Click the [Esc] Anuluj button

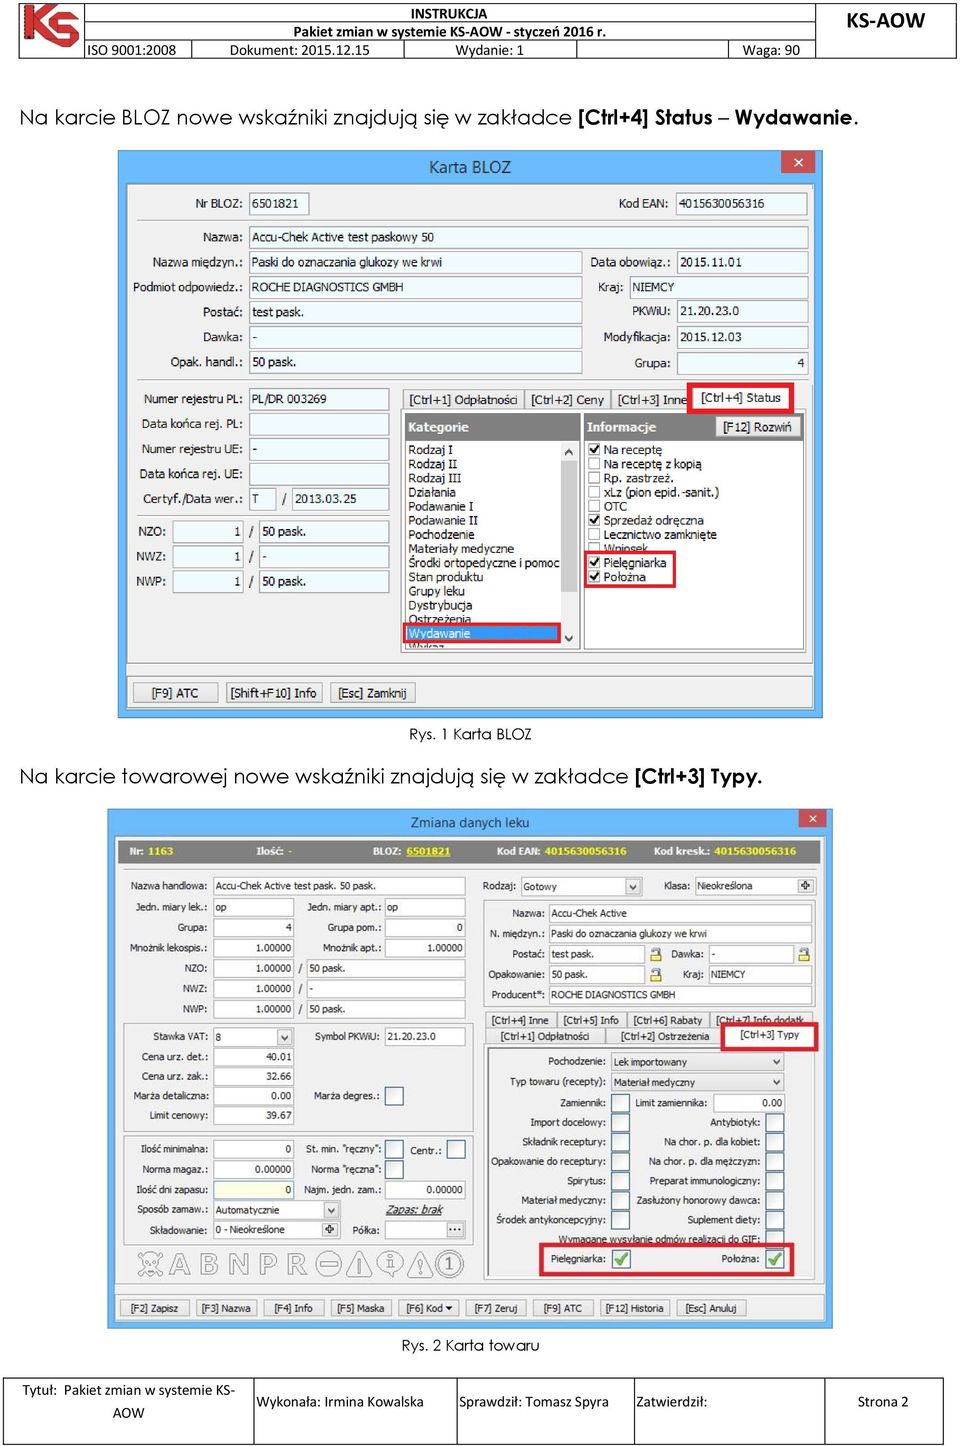710,1308
